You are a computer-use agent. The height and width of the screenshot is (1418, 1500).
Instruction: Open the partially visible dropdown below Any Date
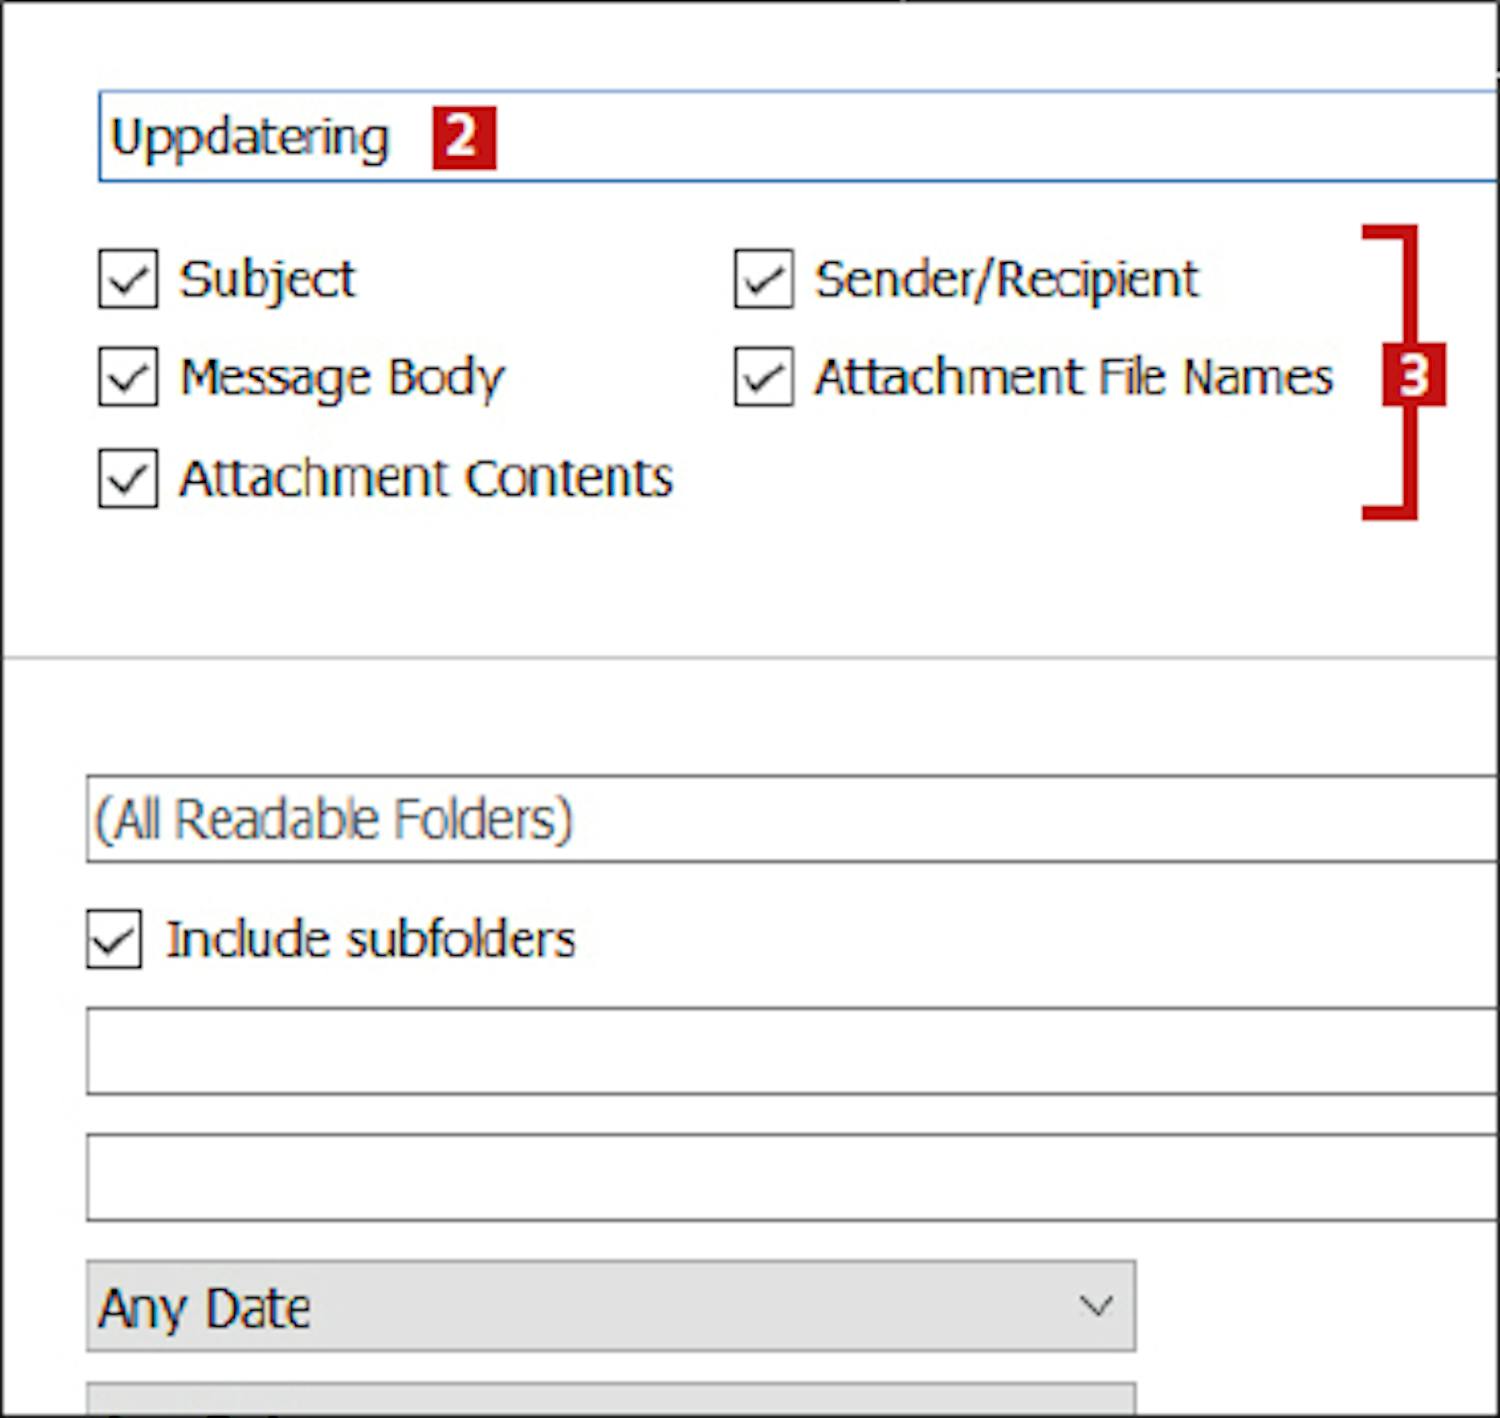click(x=610, y=1400)
